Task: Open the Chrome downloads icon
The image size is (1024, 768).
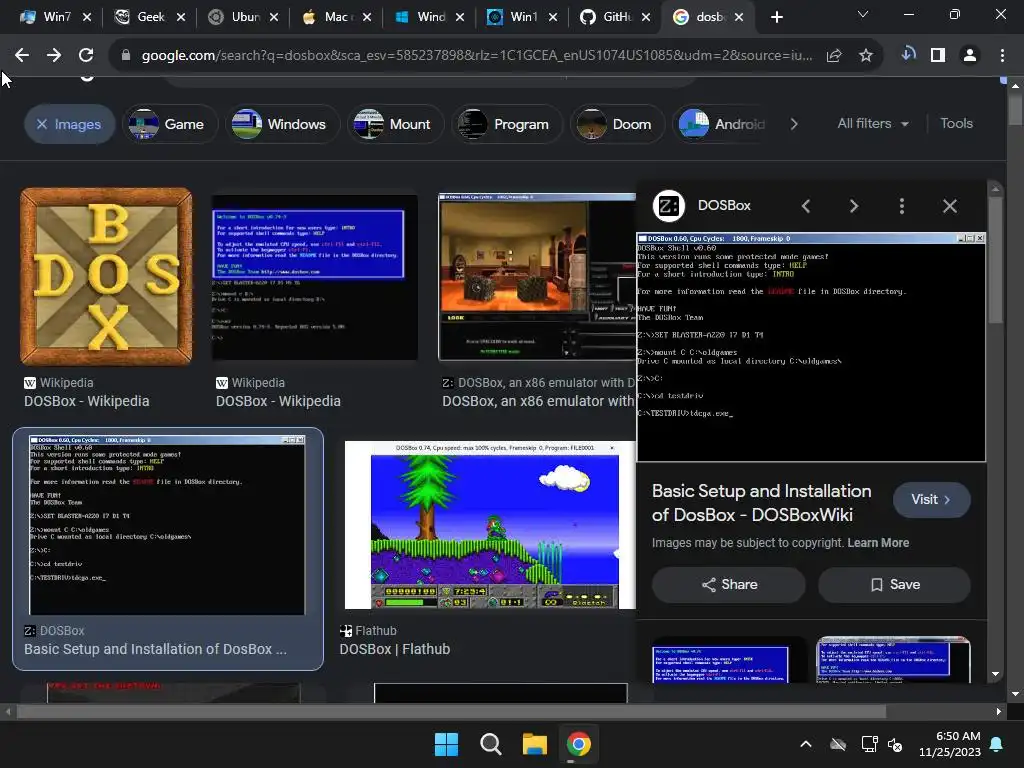Action: point(908,55)
